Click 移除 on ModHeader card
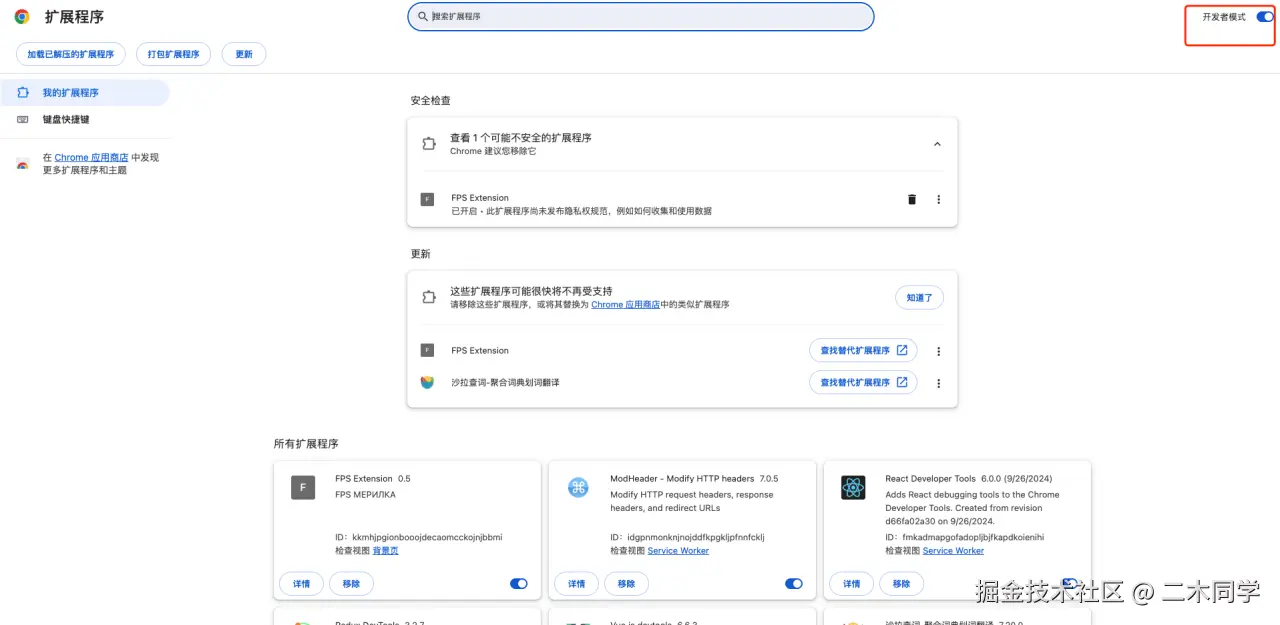 [626, 584]
